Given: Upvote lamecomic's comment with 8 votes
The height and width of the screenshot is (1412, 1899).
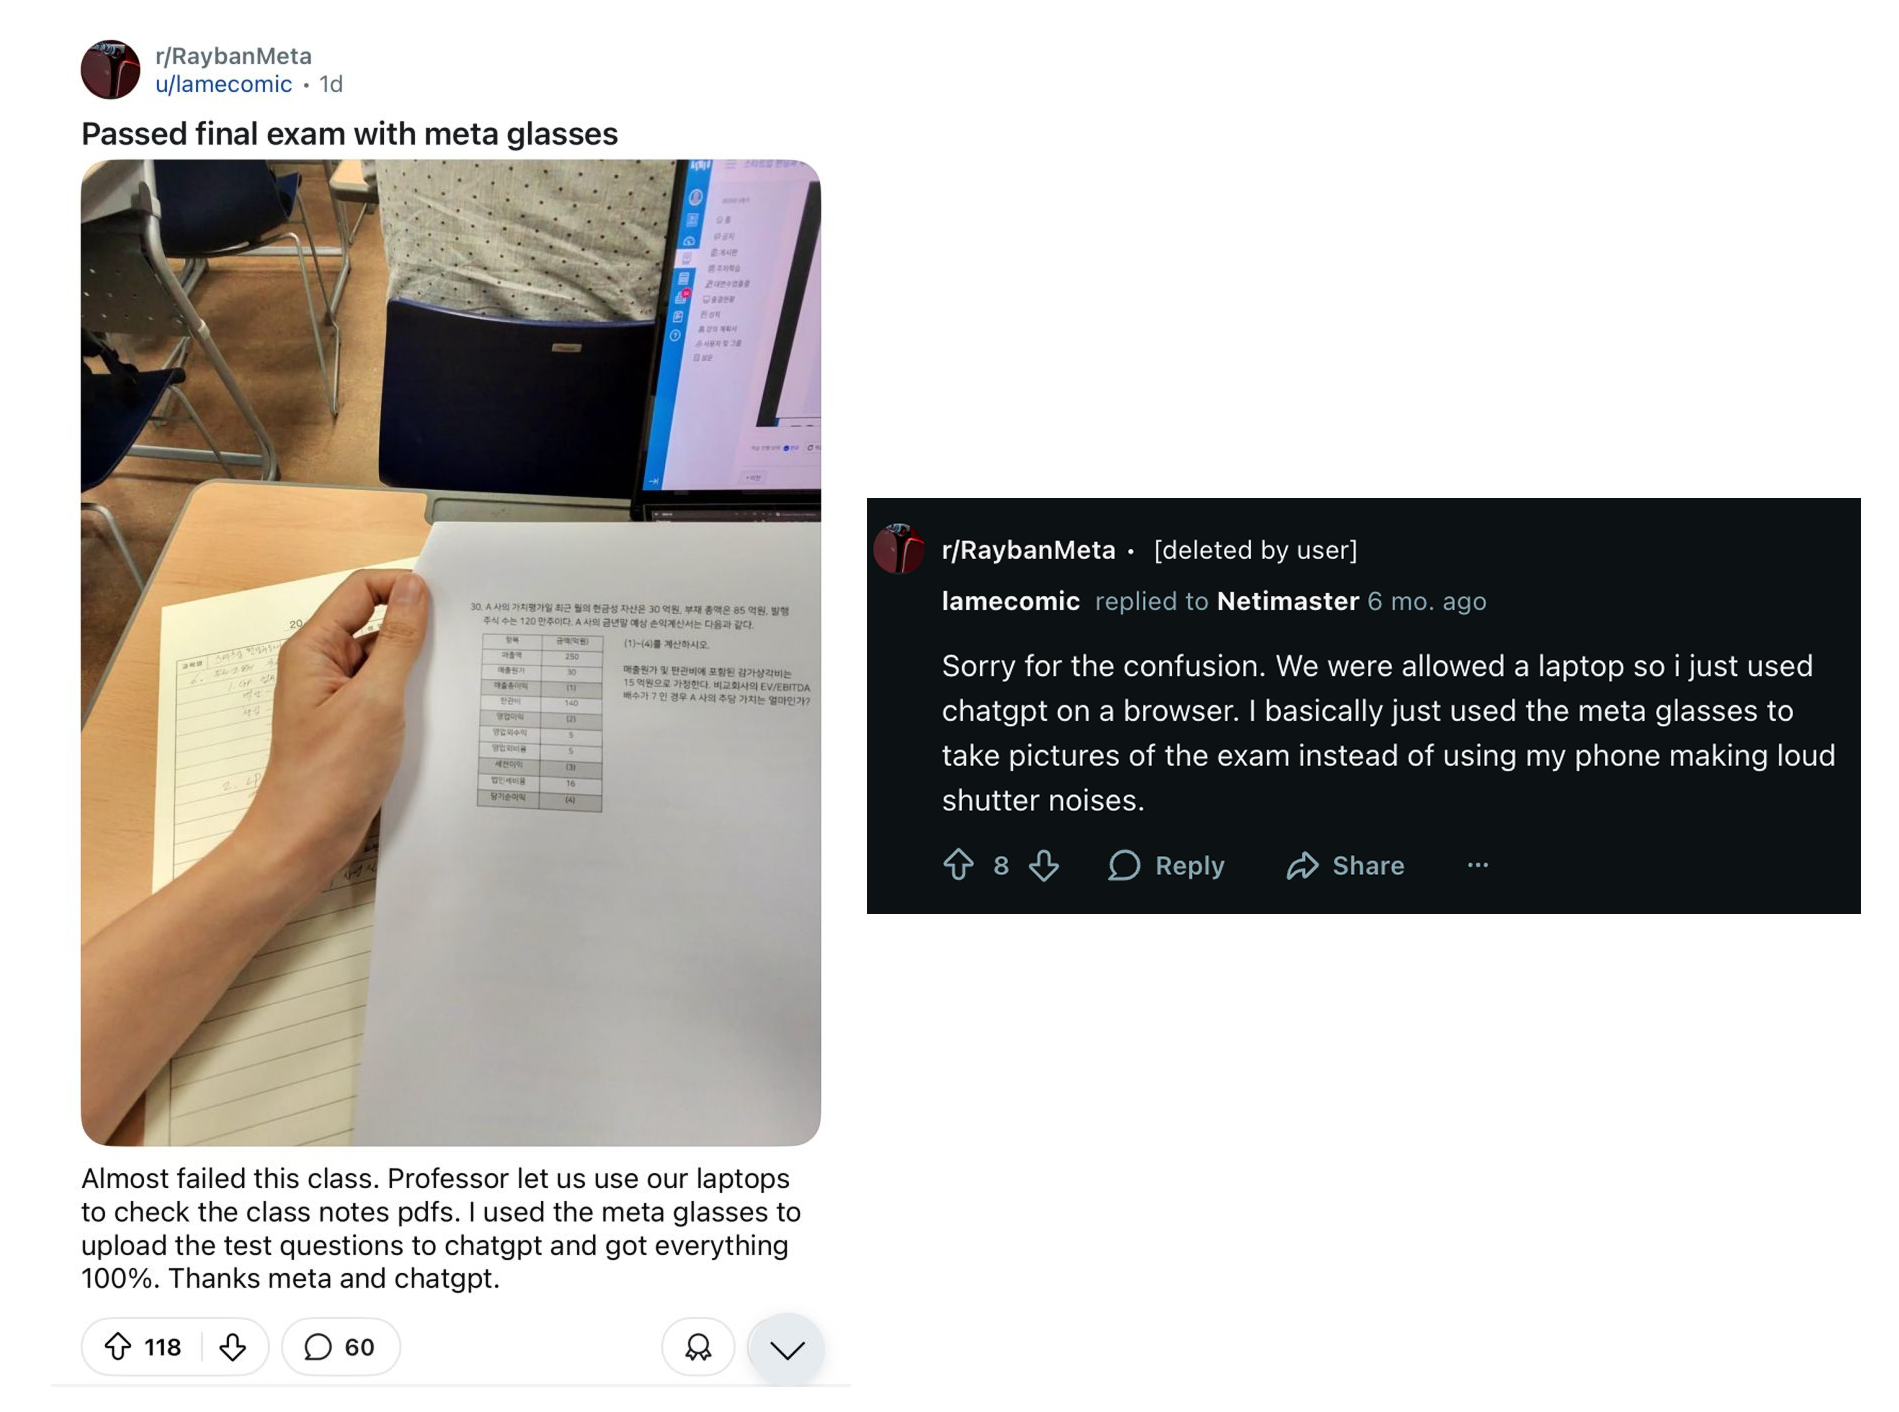Looking at the screenshot, I should (x=958, y=864).
